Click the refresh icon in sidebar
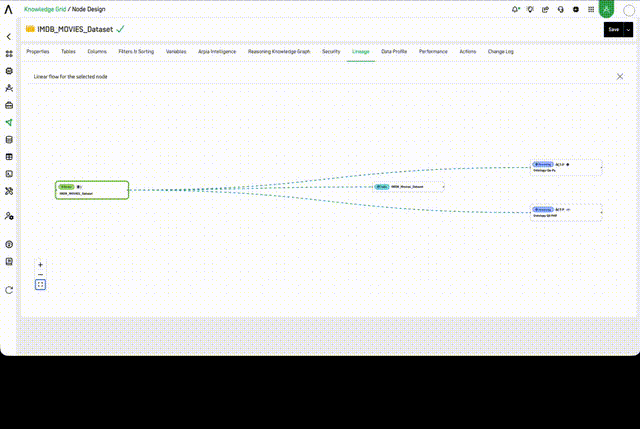 tap(9, 290)
